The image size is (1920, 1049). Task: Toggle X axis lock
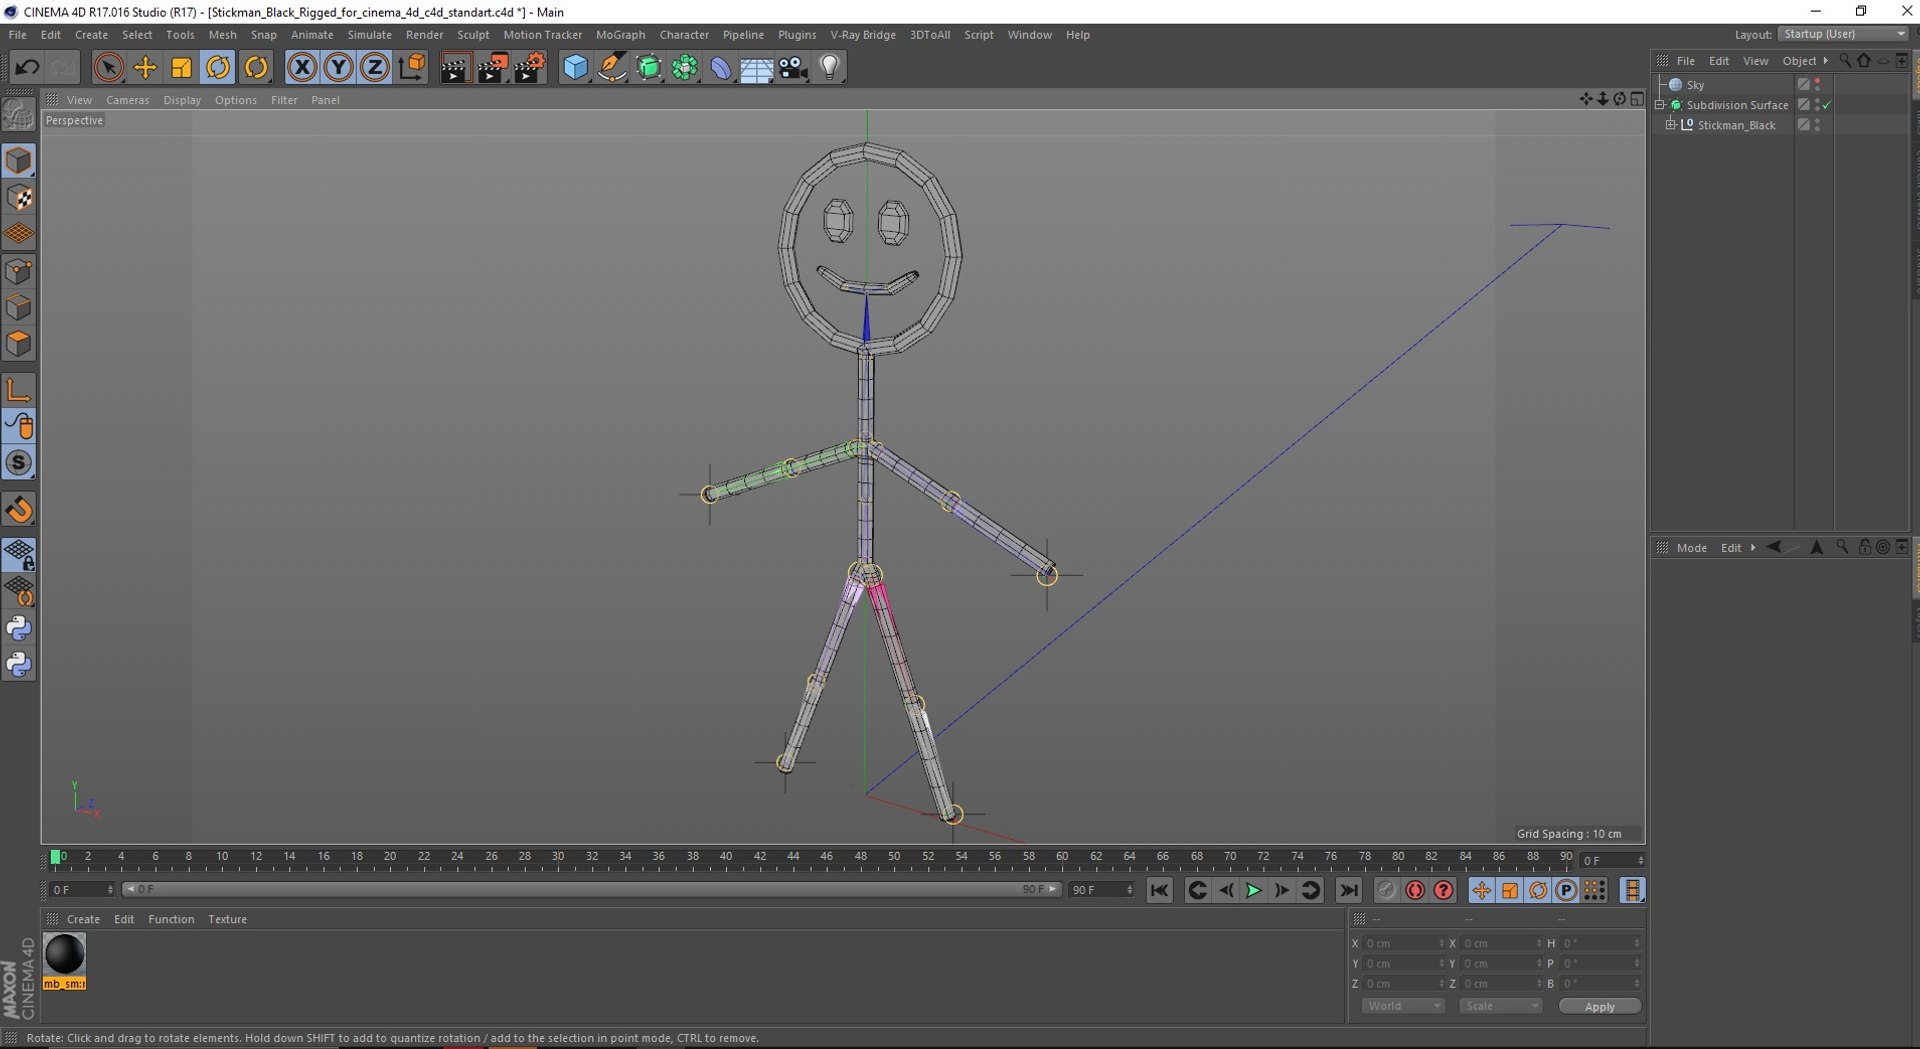[301, 68]
